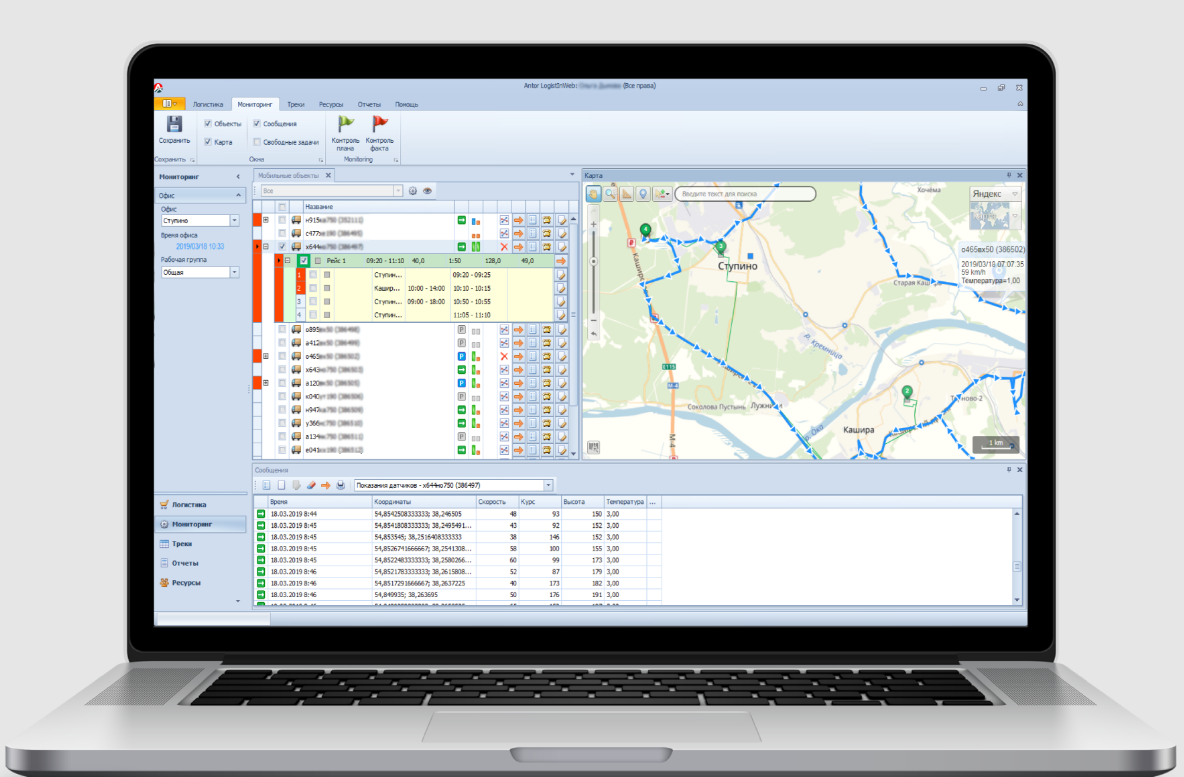Open the Офис dropdown with Ступино
The width and height of the screenshot is (1184, 777).
[234, 220]
